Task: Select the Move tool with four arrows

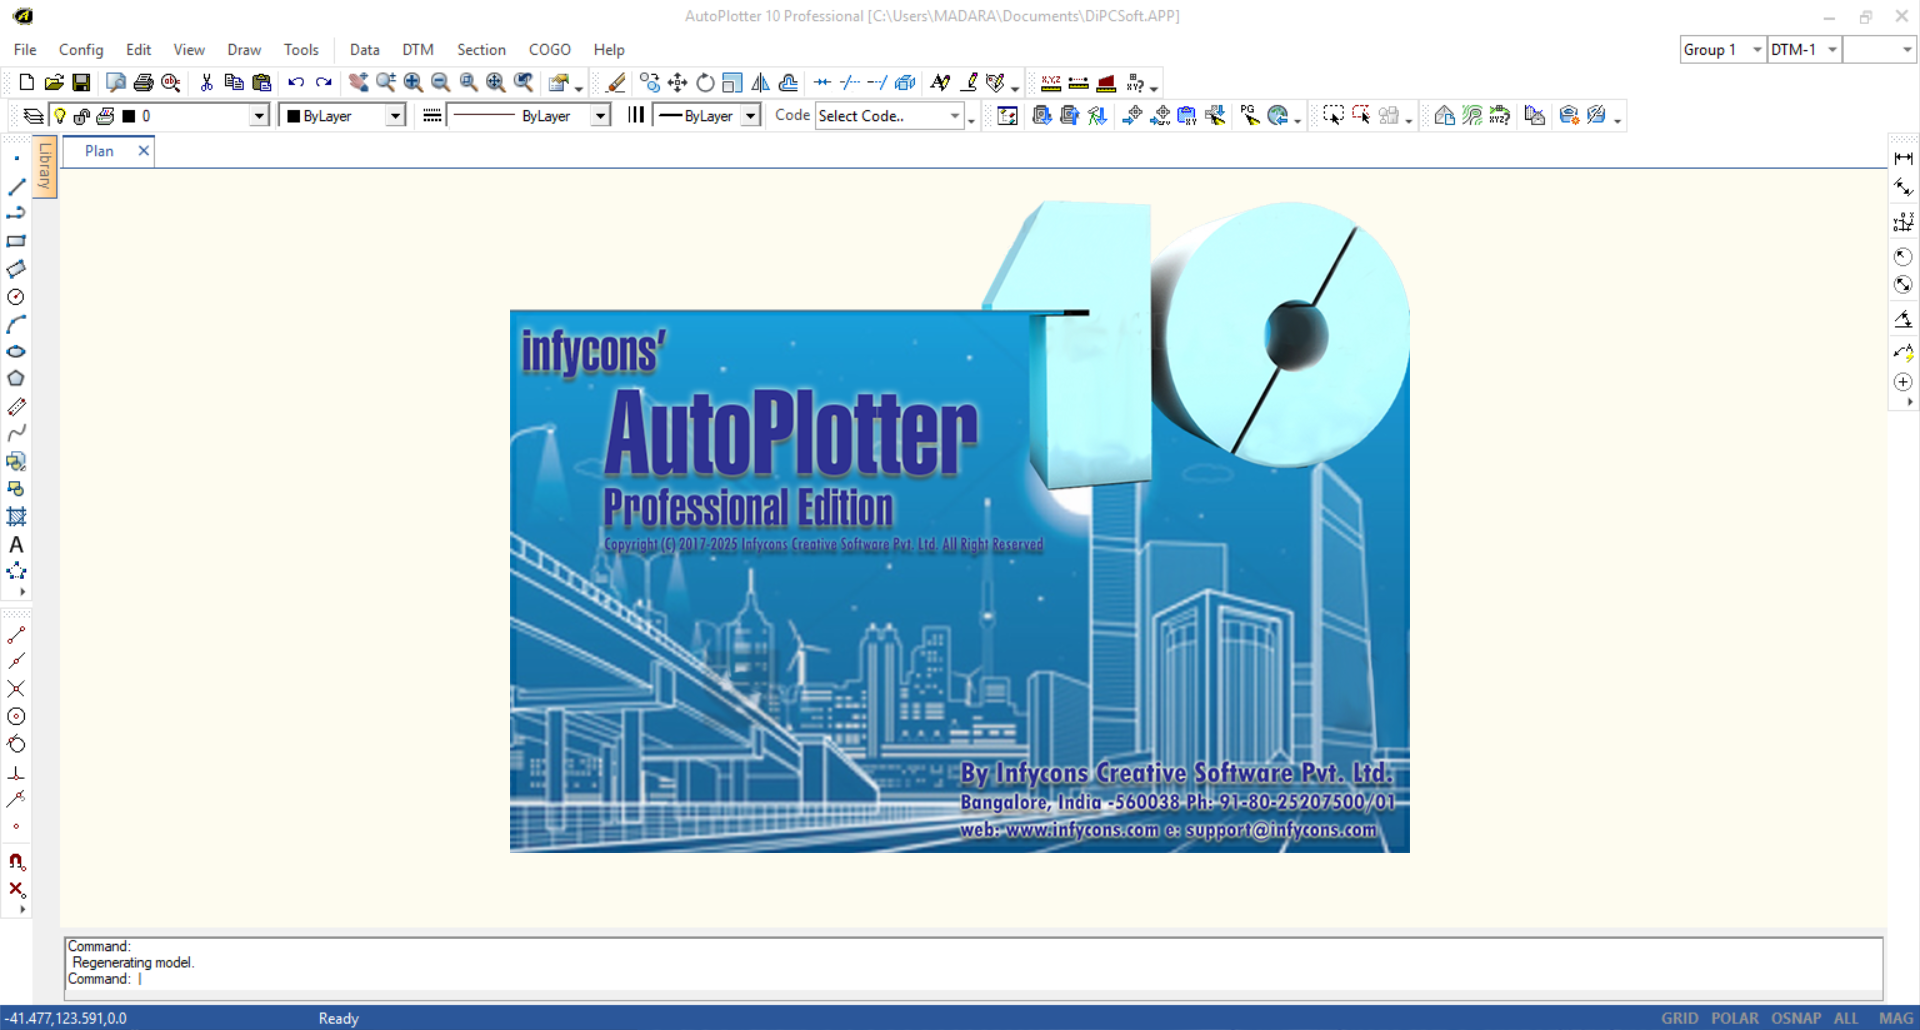Action: pos(678,83)
